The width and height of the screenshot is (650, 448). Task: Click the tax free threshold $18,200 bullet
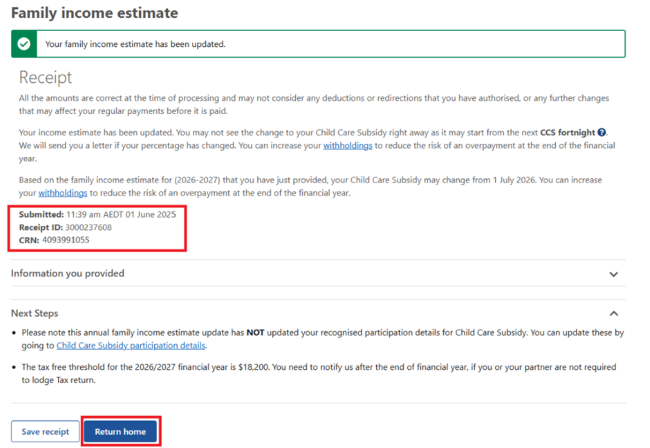click(300, 371)
